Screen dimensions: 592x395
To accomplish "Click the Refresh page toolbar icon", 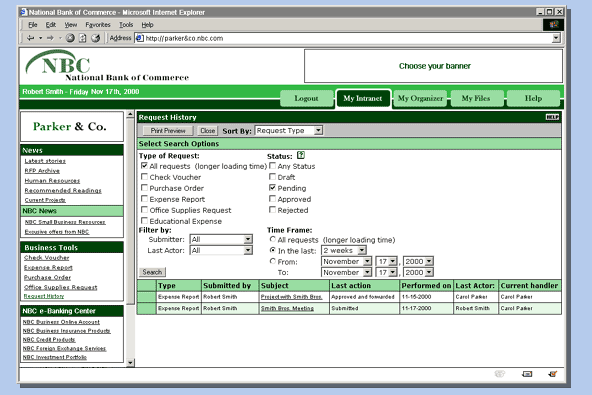I will [x=82, y=38].
